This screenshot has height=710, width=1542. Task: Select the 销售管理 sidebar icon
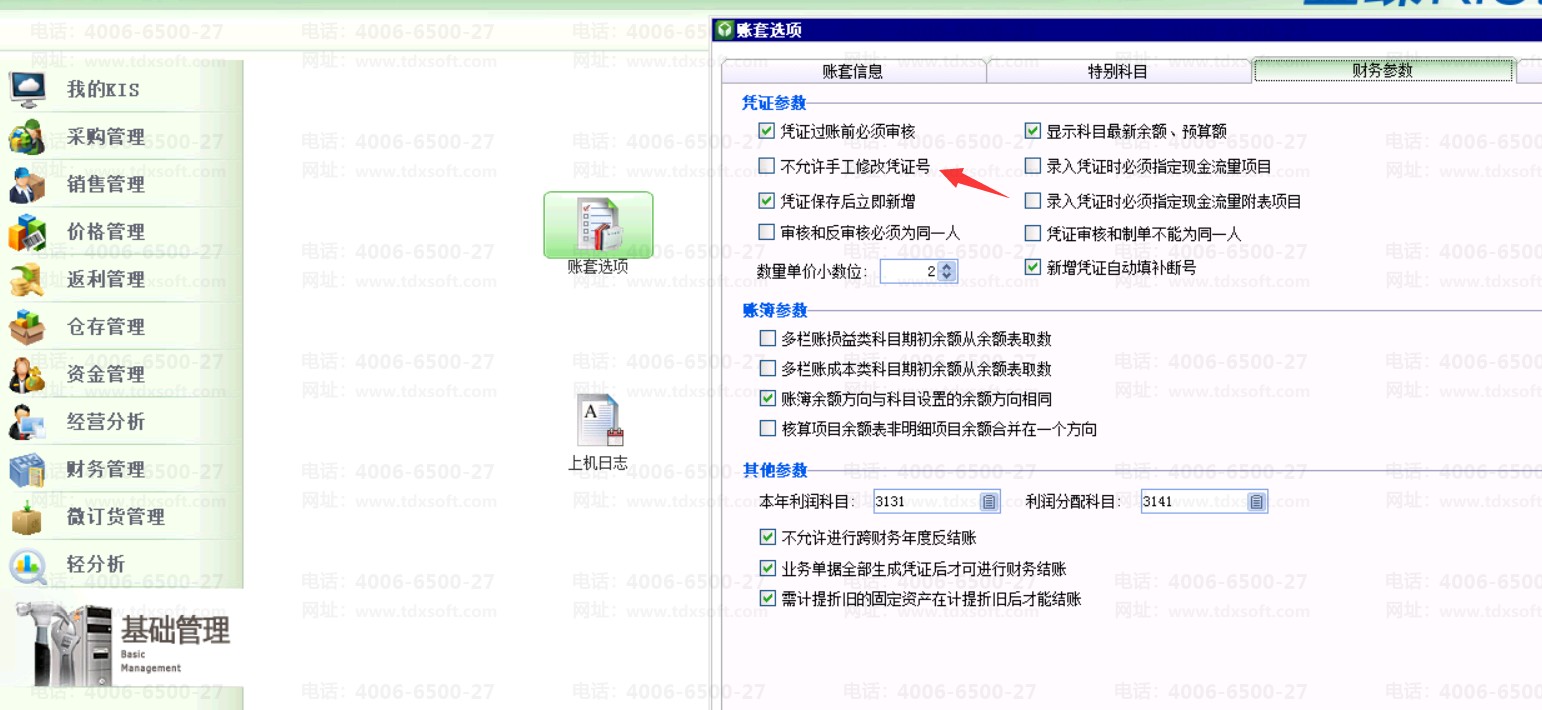coord(27,185)
